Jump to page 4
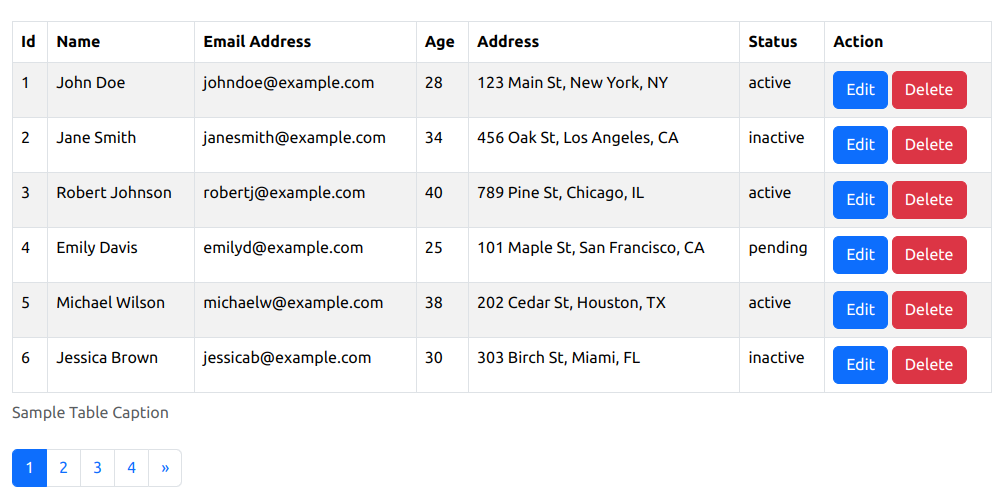 click(x=131, y=468)
